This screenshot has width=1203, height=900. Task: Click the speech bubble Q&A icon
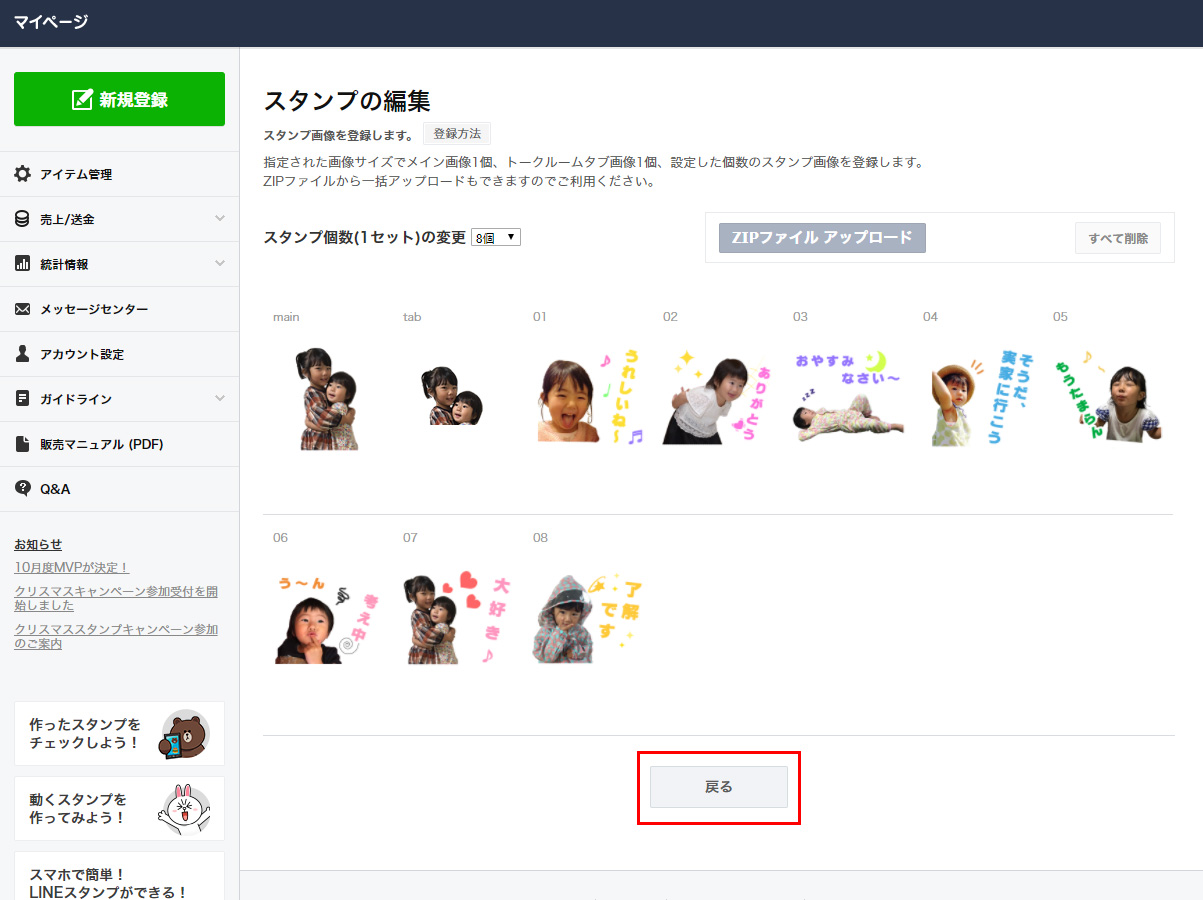[22, 489]
